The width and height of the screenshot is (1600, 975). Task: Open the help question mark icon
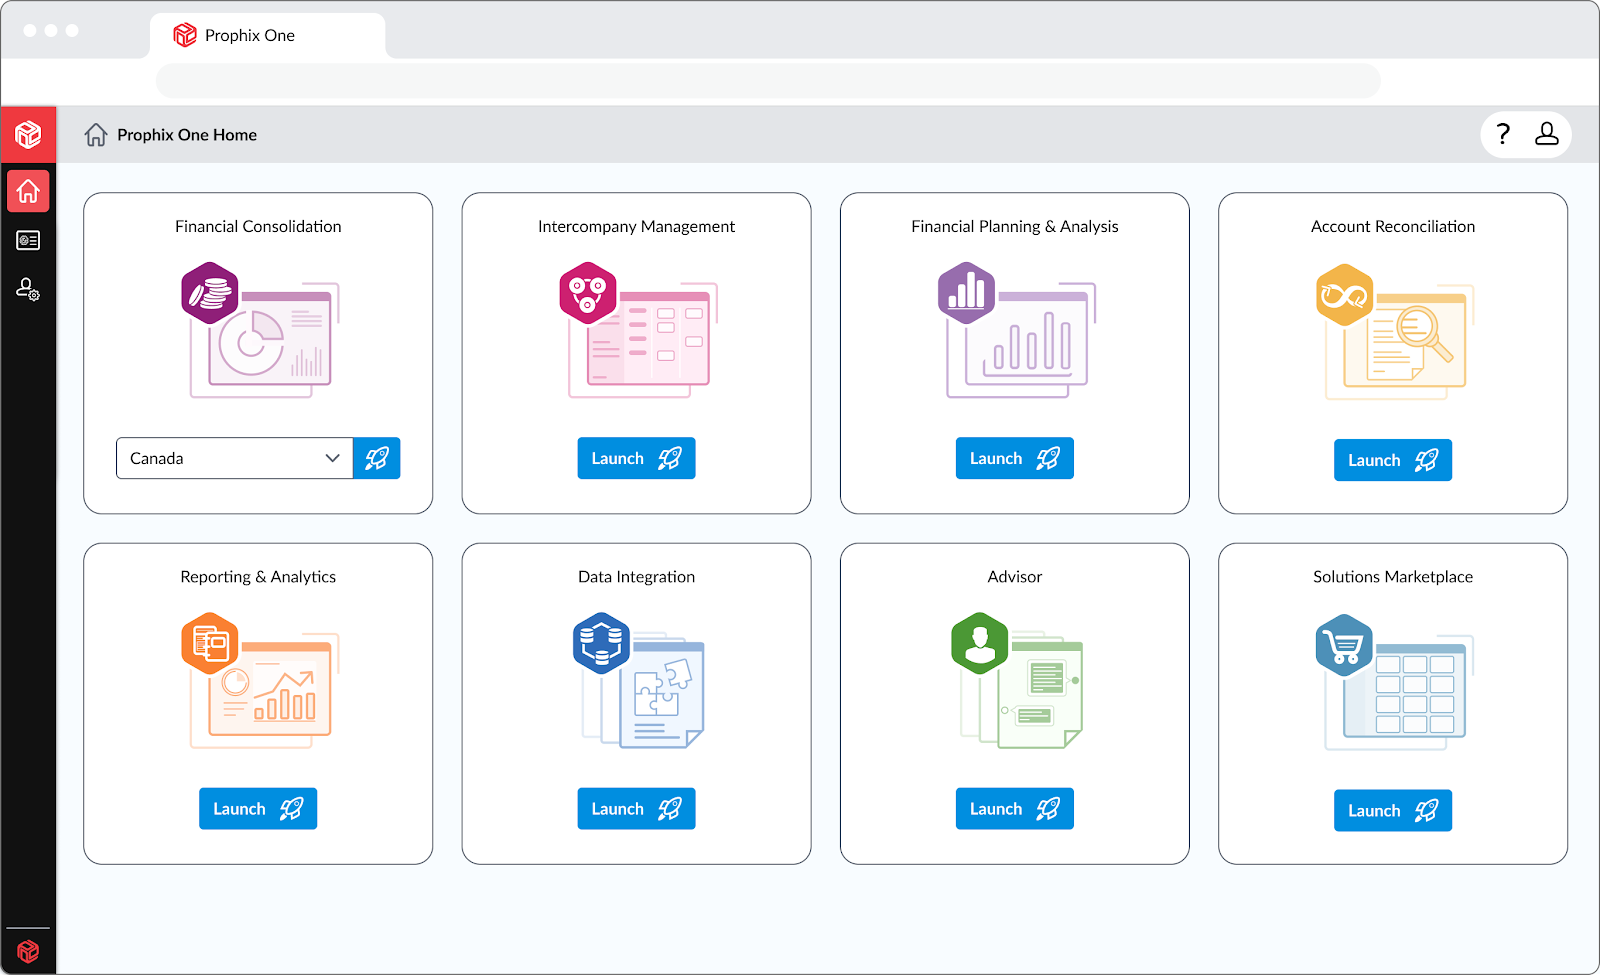(1503, 134)
